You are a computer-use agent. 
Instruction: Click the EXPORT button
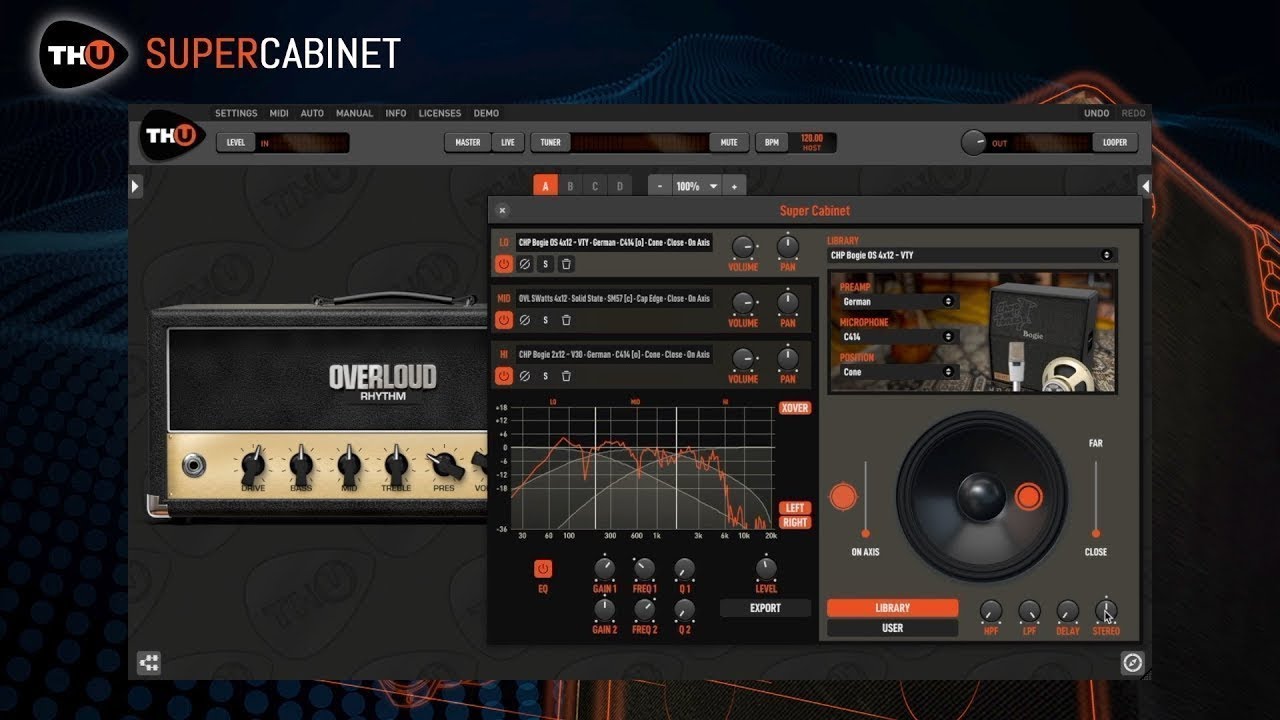pyautogui.click(x=765, y=608)
